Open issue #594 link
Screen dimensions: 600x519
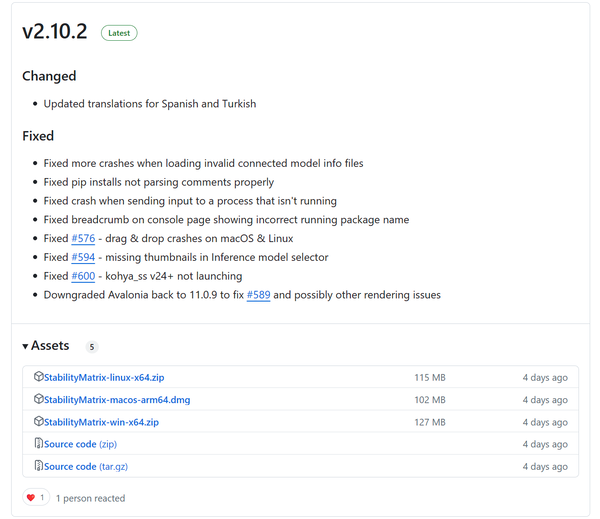click(x=84, y=257)
